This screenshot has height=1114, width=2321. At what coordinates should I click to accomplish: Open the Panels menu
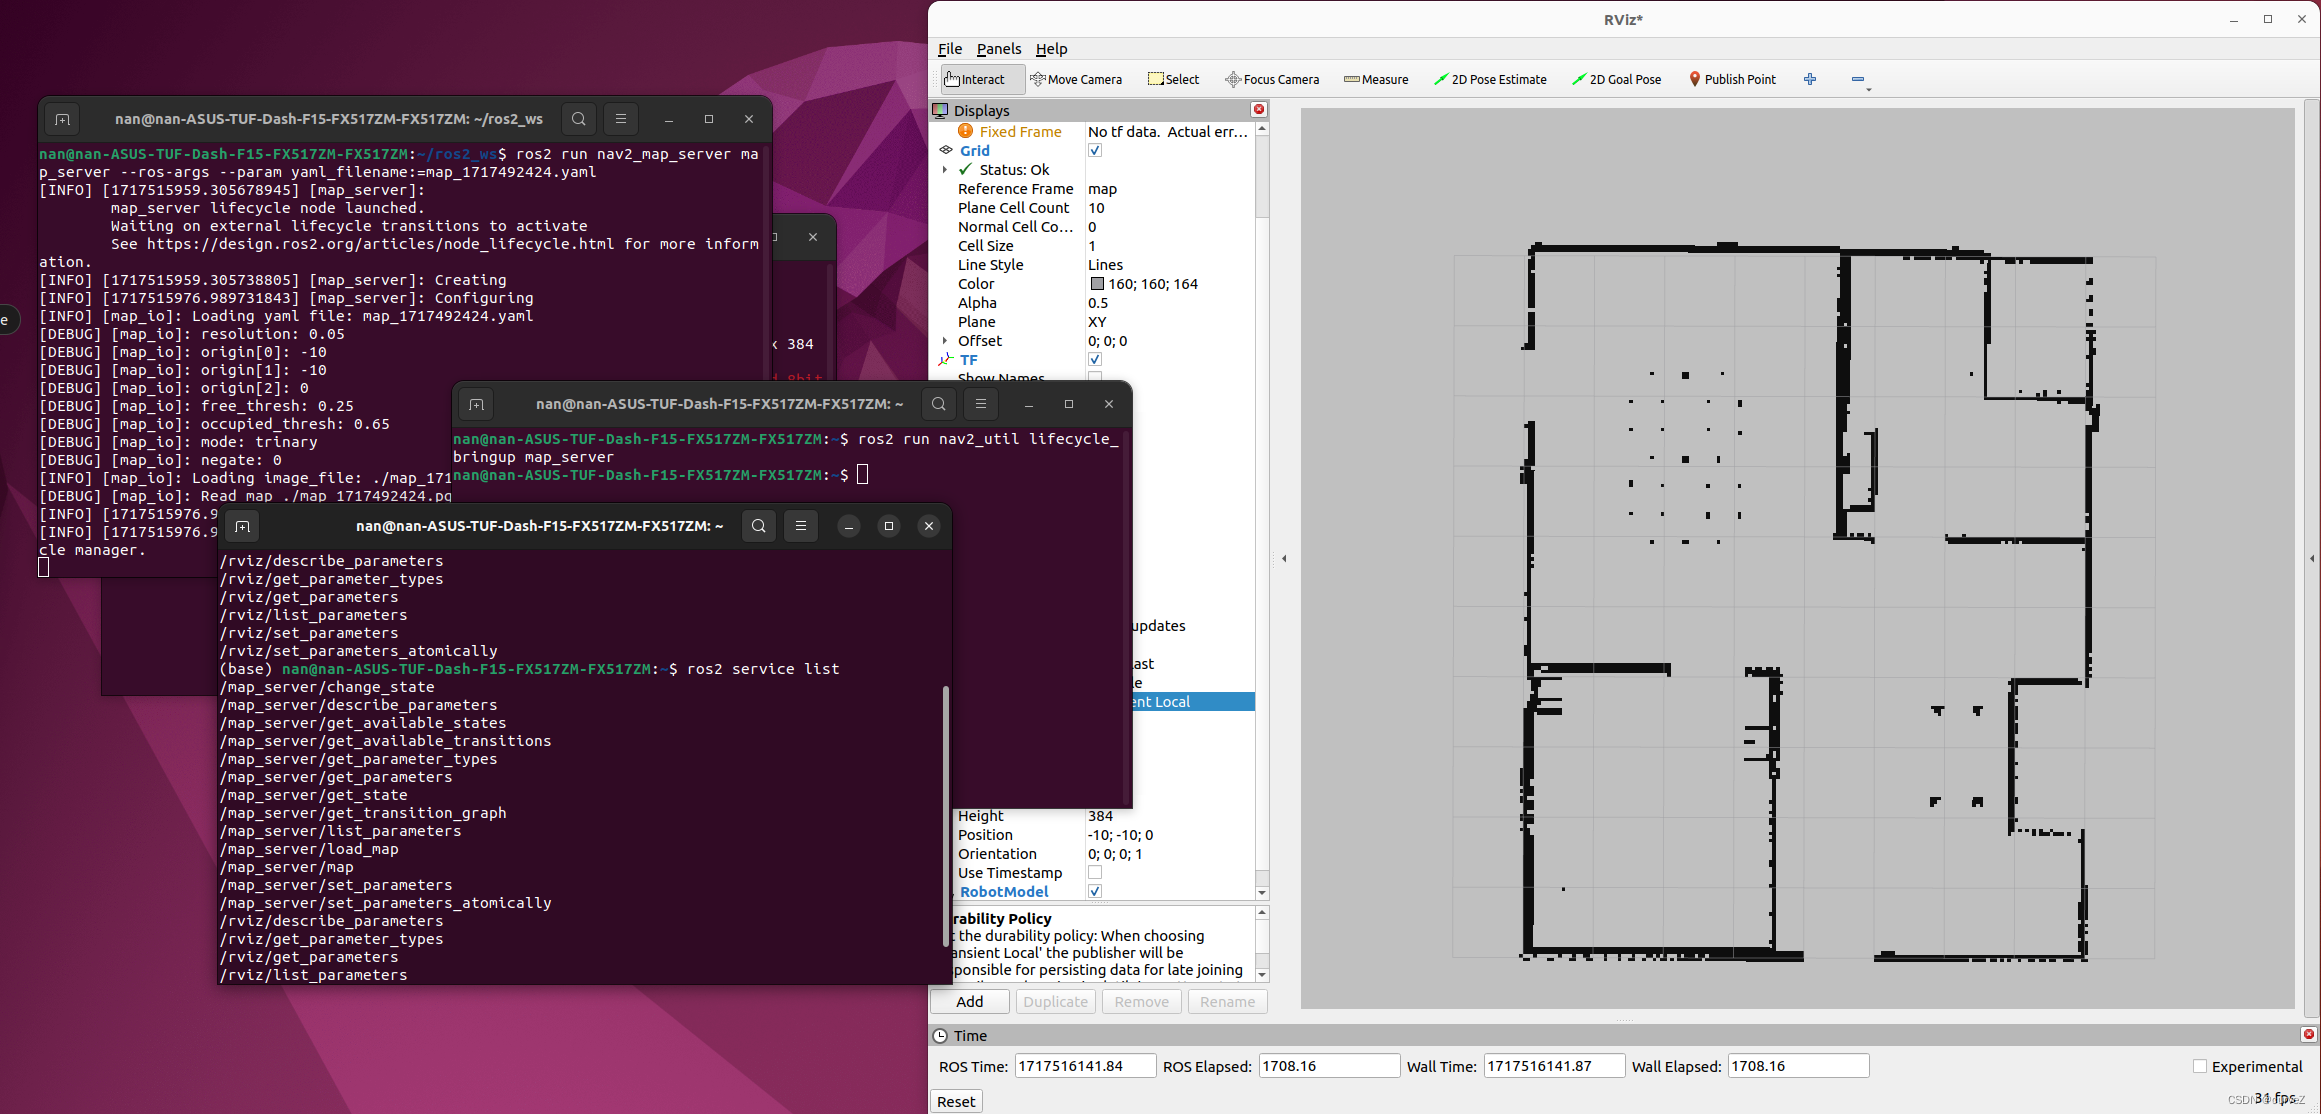[998, 49]
